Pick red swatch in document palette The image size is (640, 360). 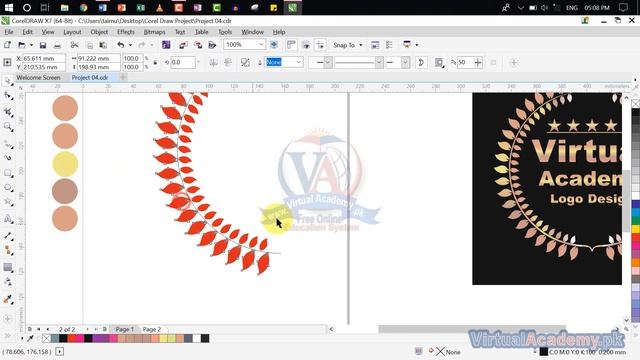click(71, 338)
